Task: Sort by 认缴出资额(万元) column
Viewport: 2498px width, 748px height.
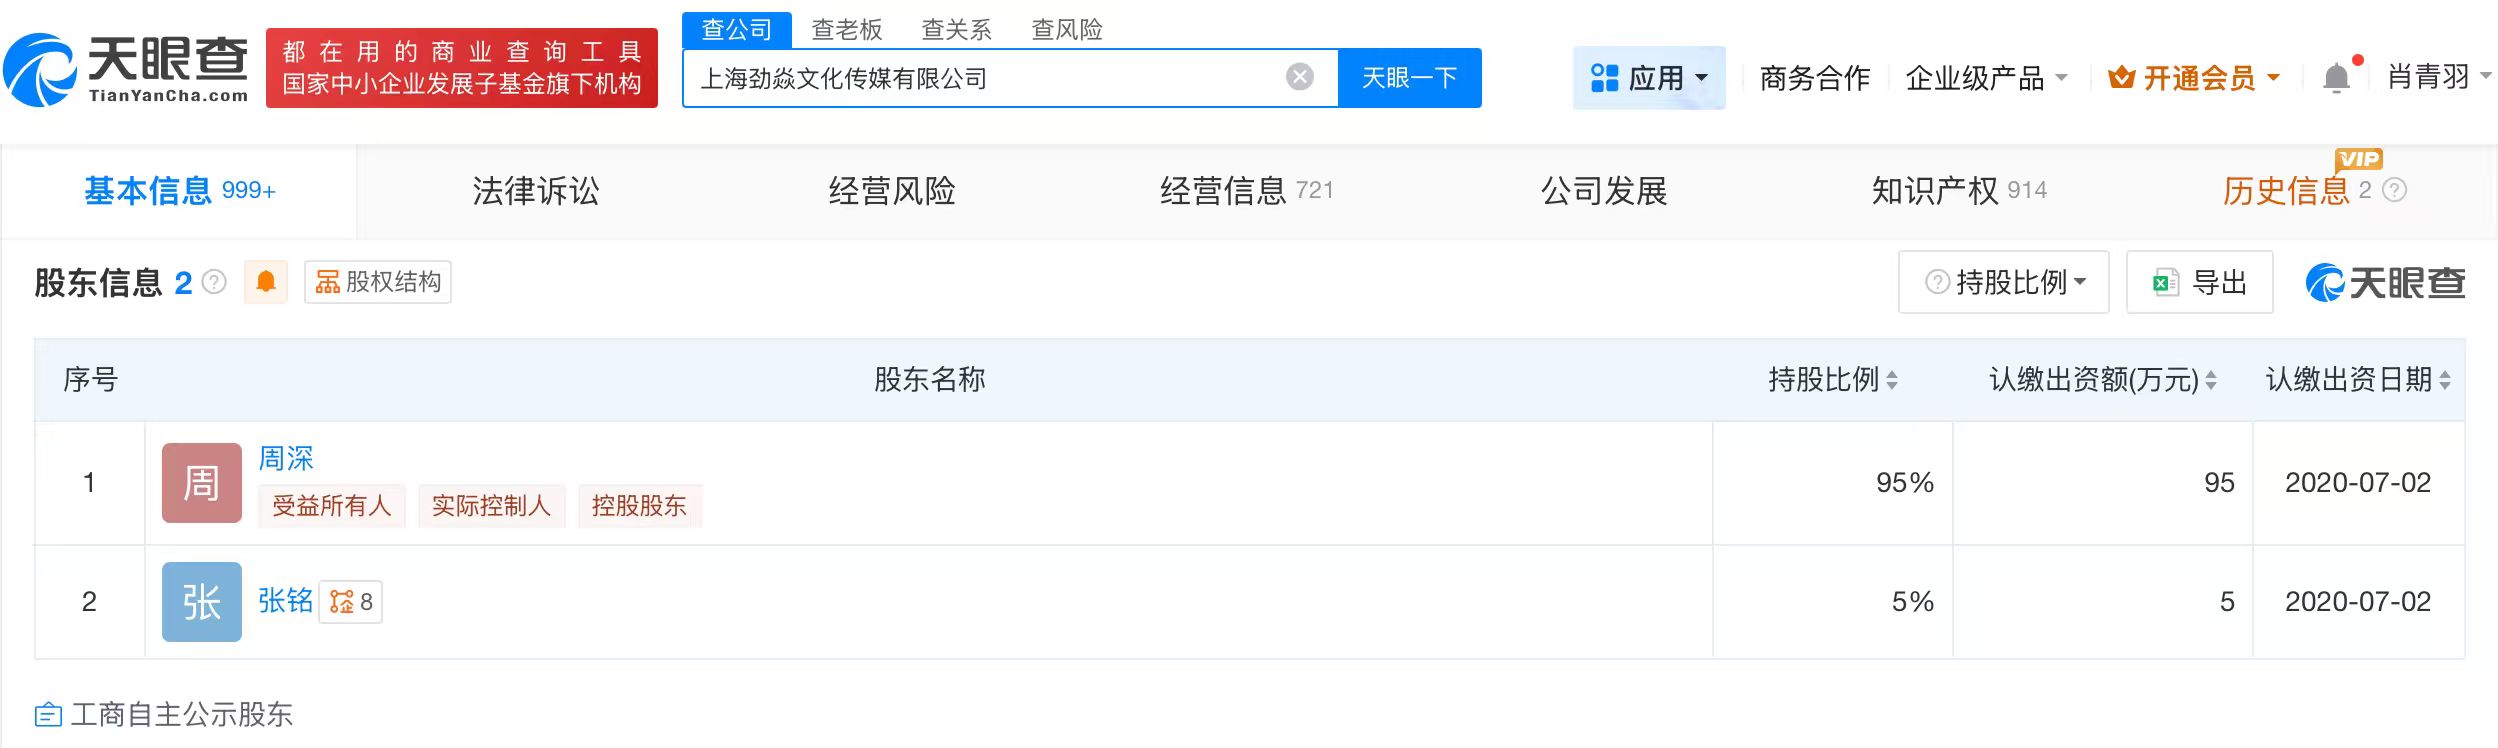Action: point(2211,380)
